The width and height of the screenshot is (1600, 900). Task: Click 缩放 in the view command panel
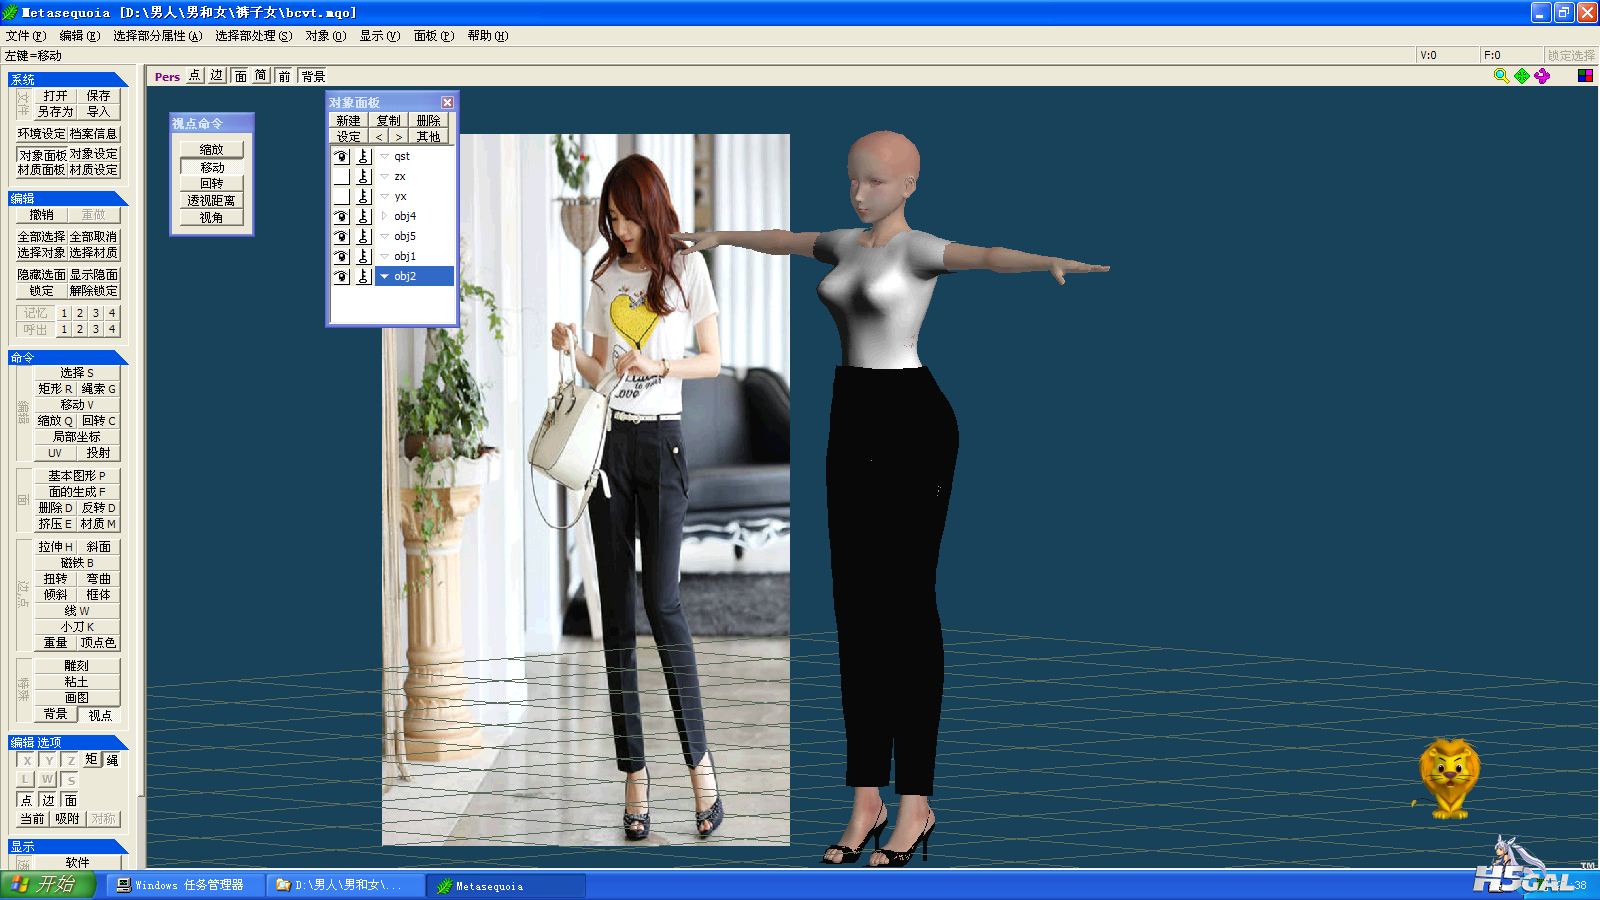pos(211,150)
